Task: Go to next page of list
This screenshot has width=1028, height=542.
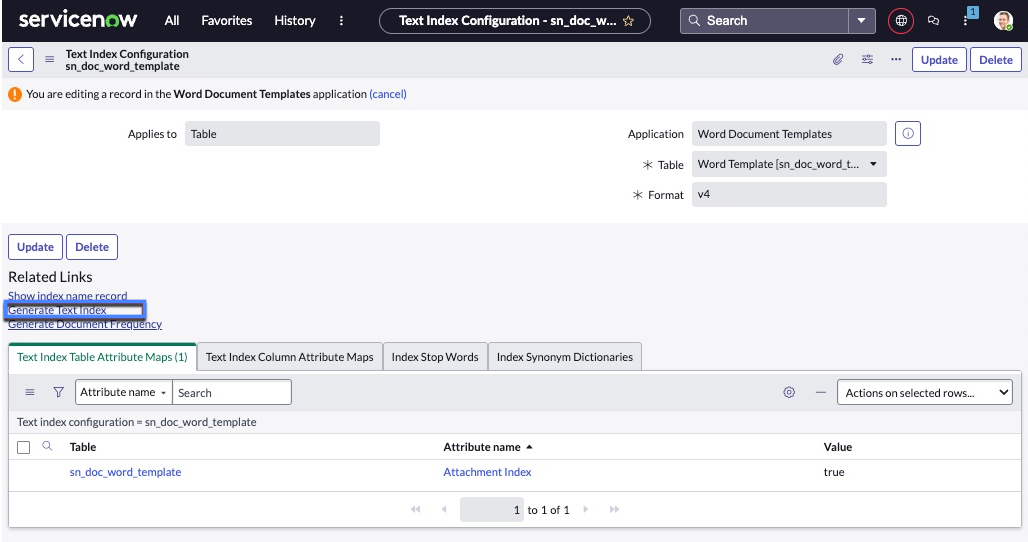Action: [x=585, y=509]
